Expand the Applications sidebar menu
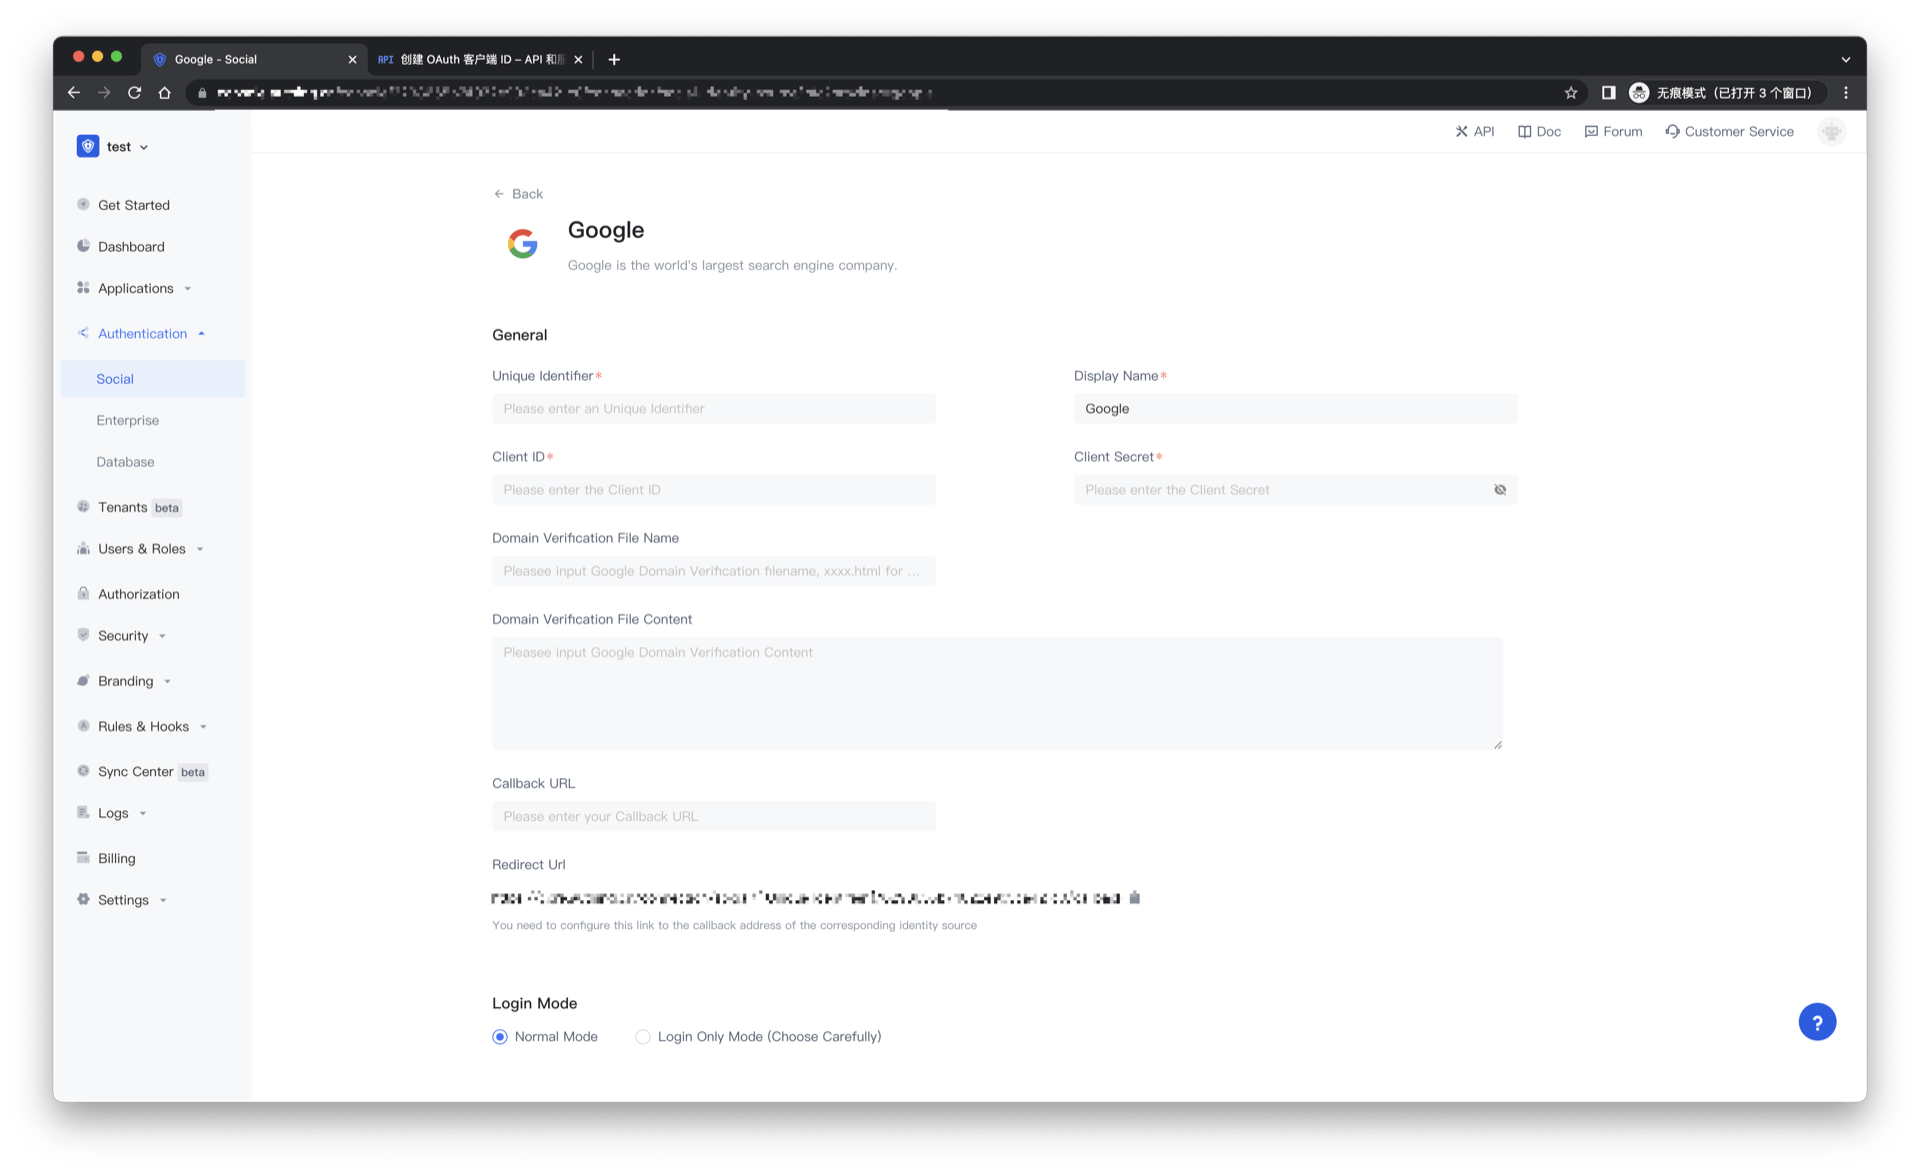This screenshot has width=1920, height=1172. (136, 289)
